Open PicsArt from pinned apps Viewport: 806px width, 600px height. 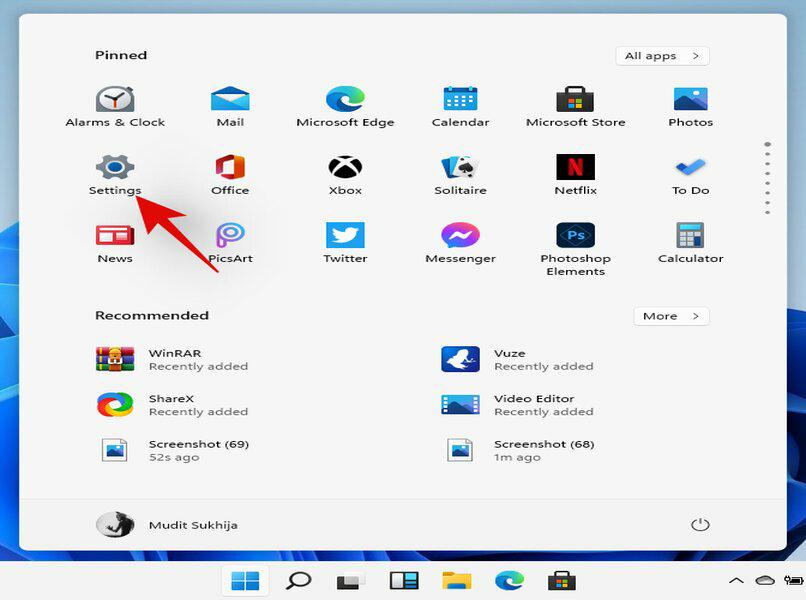pos(230,239)
